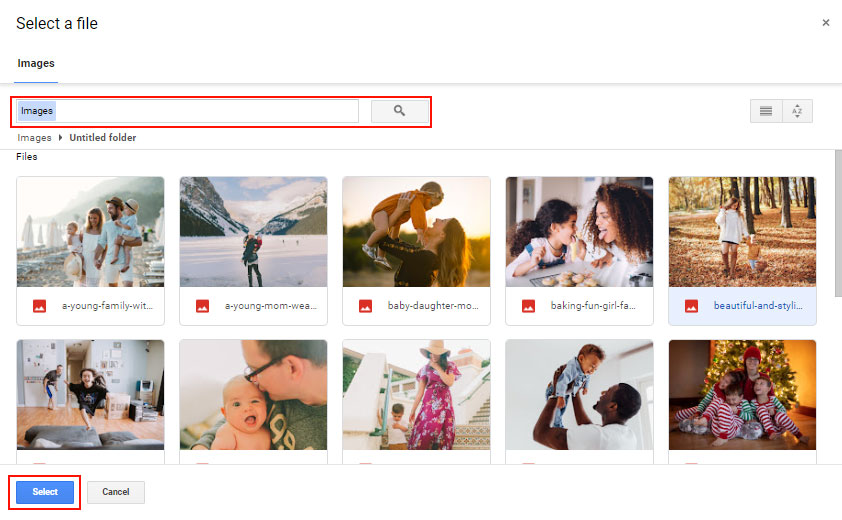
Task: Focus the search field containing Images
Action: [187, 111]
